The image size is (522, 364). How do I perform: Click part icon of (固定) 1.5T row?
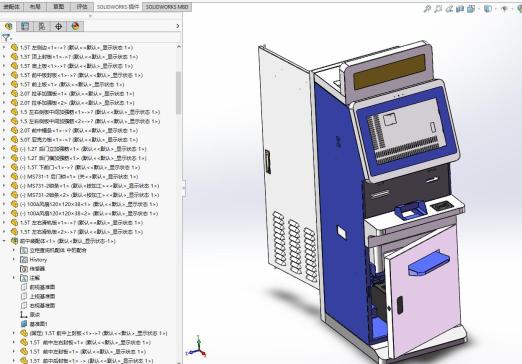24,333
